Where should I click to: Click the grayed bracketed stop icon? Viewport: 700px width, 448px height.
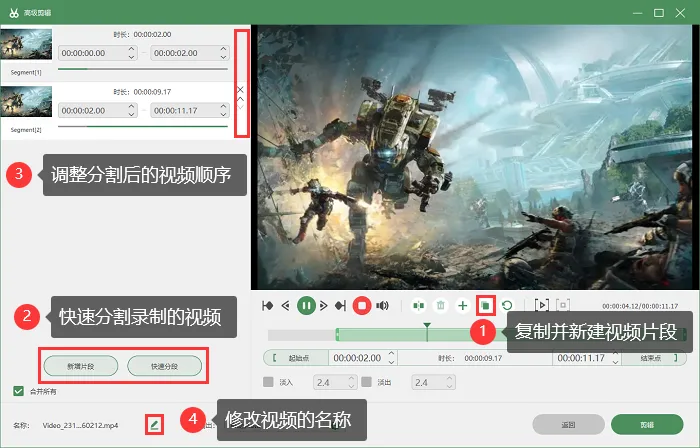[563, 306]
